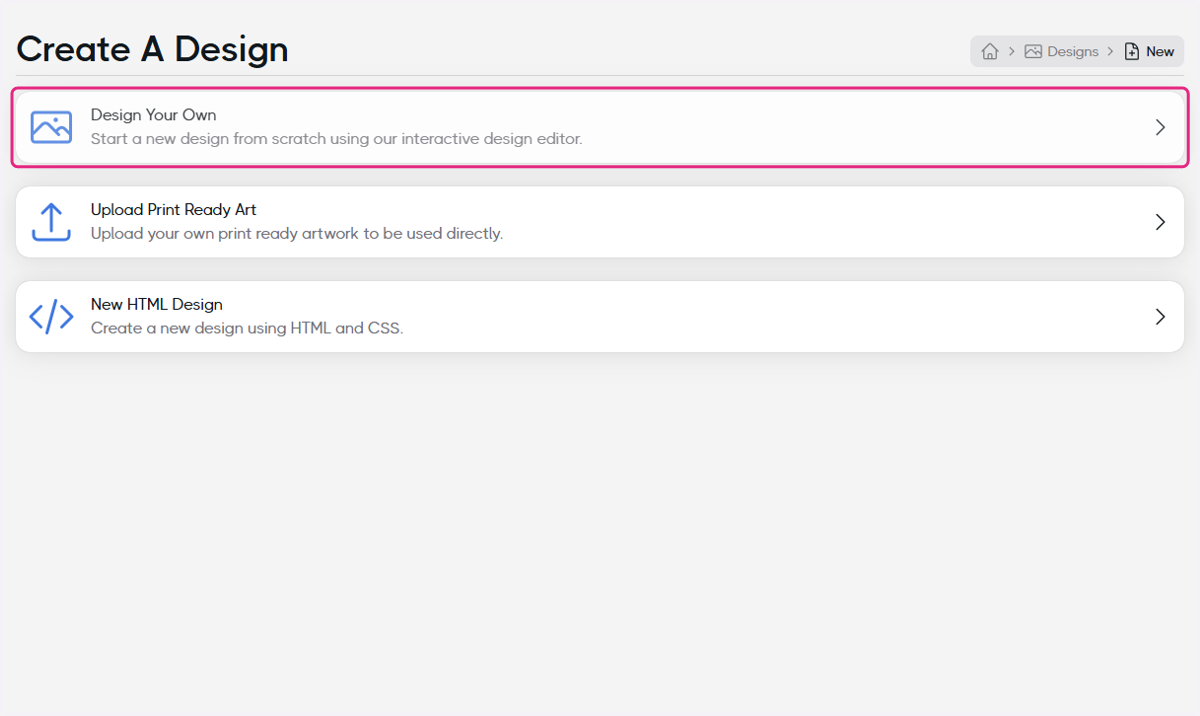Choose the Upload Print Ready Art title
The width and height of the screenshot is (1200, 716).
pyautogui.click(x=174, y=210)
